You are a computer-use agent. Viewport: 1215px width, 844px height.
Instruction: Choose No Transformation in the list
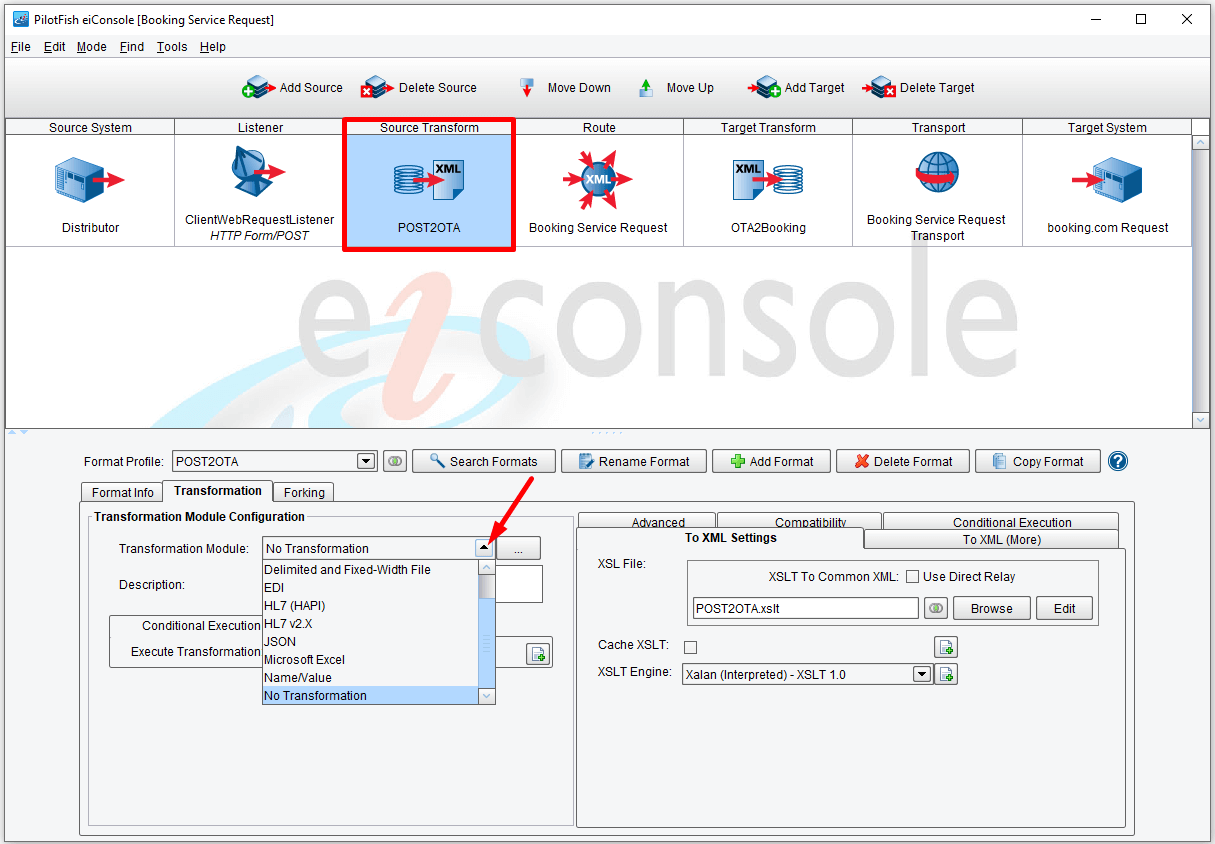pyautogui.click(x=371, y=696)
